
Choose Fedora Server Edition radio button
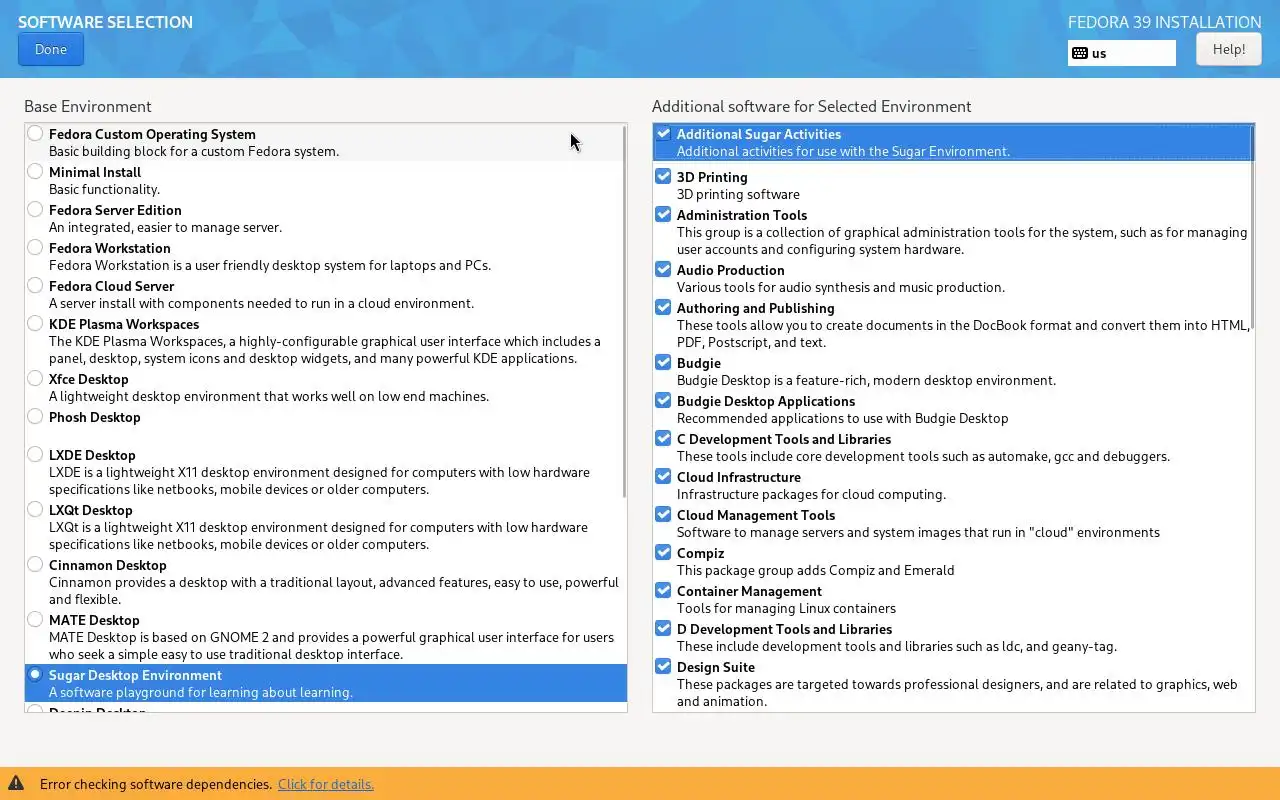(35, 209)
